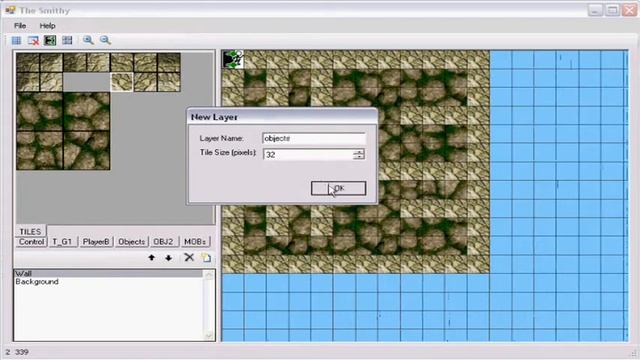Viewport: 640px width, 360px height.
Task: Zoom in with the plus magnifier icon
Action: pos(88,40)
